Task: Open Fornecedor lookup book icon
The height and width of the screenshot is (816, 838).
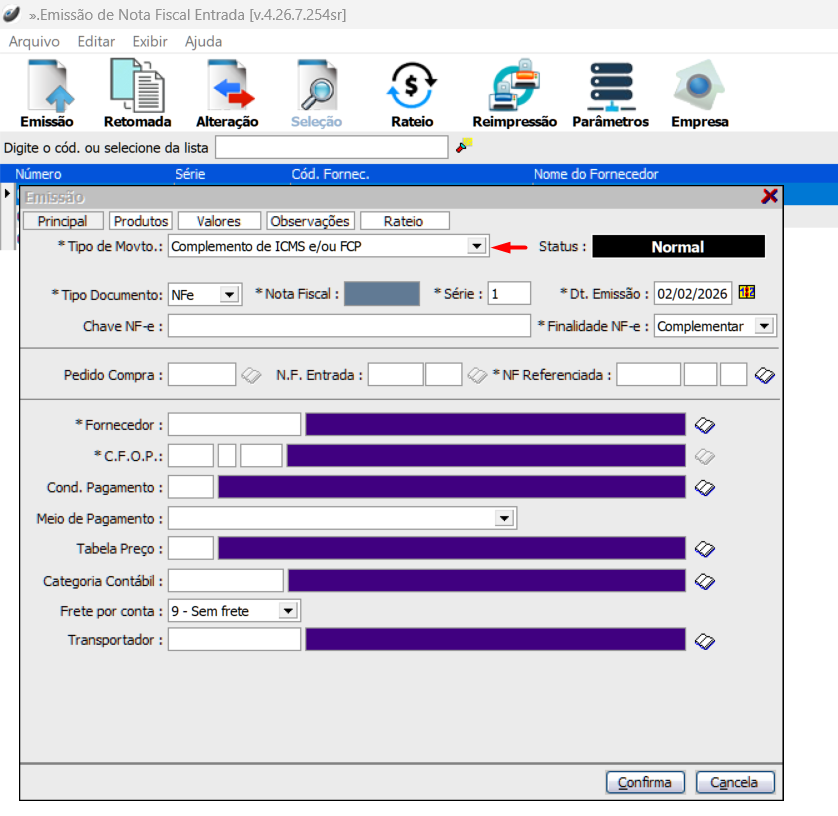Action: click(705, 425)
